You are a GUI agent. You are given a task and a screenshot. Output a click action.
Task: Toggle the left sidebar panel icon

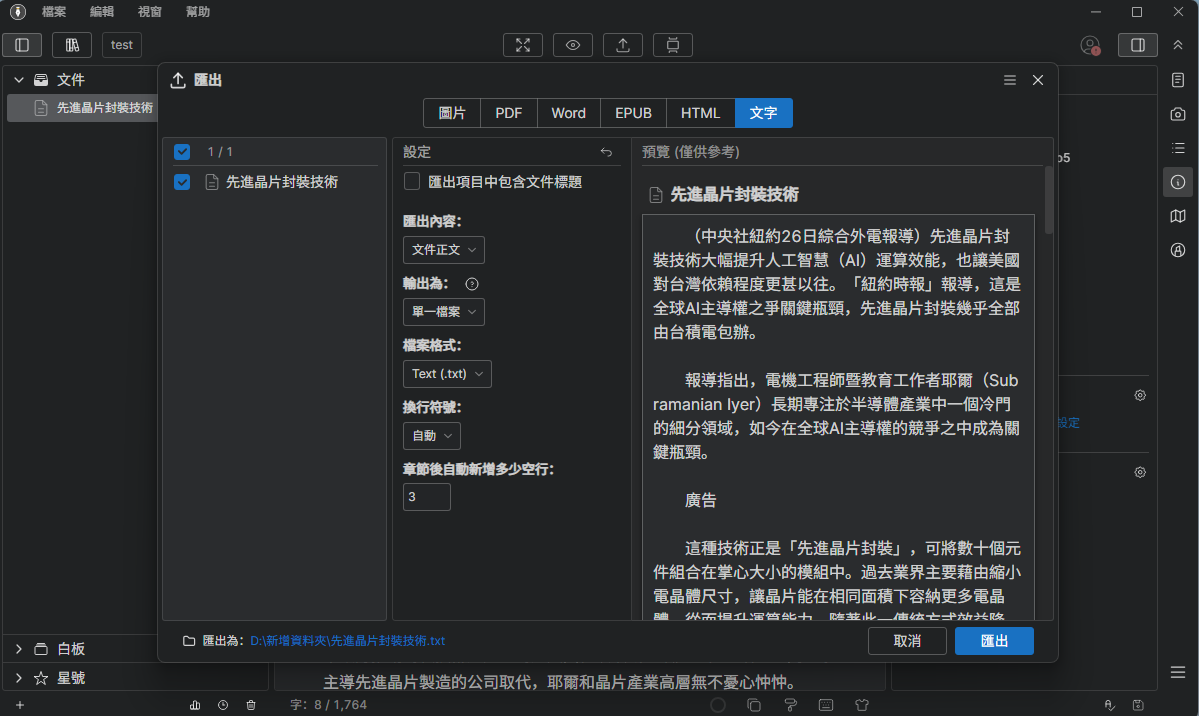(x=22, y=45)
